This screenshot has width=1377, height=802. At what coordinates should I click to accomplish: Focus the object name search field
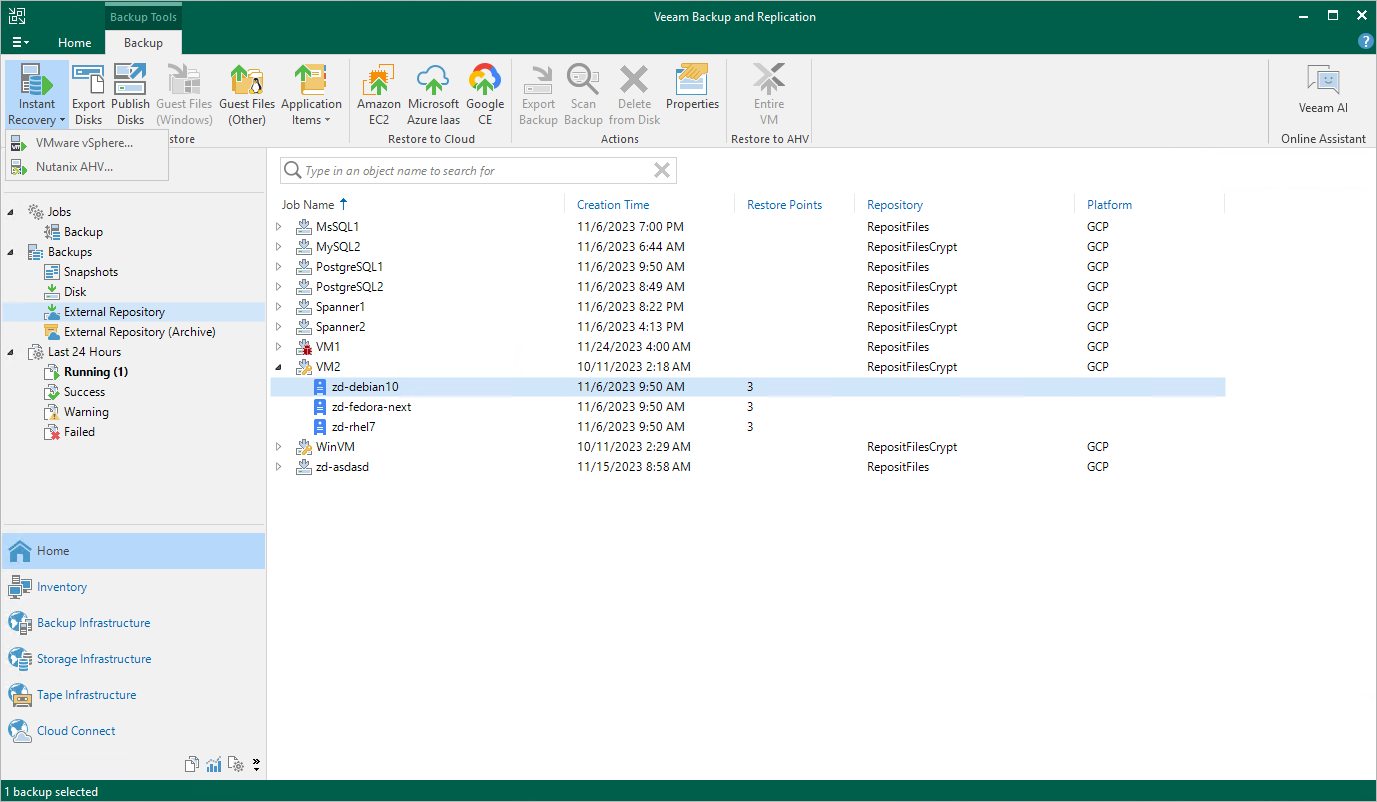[478, 171]
